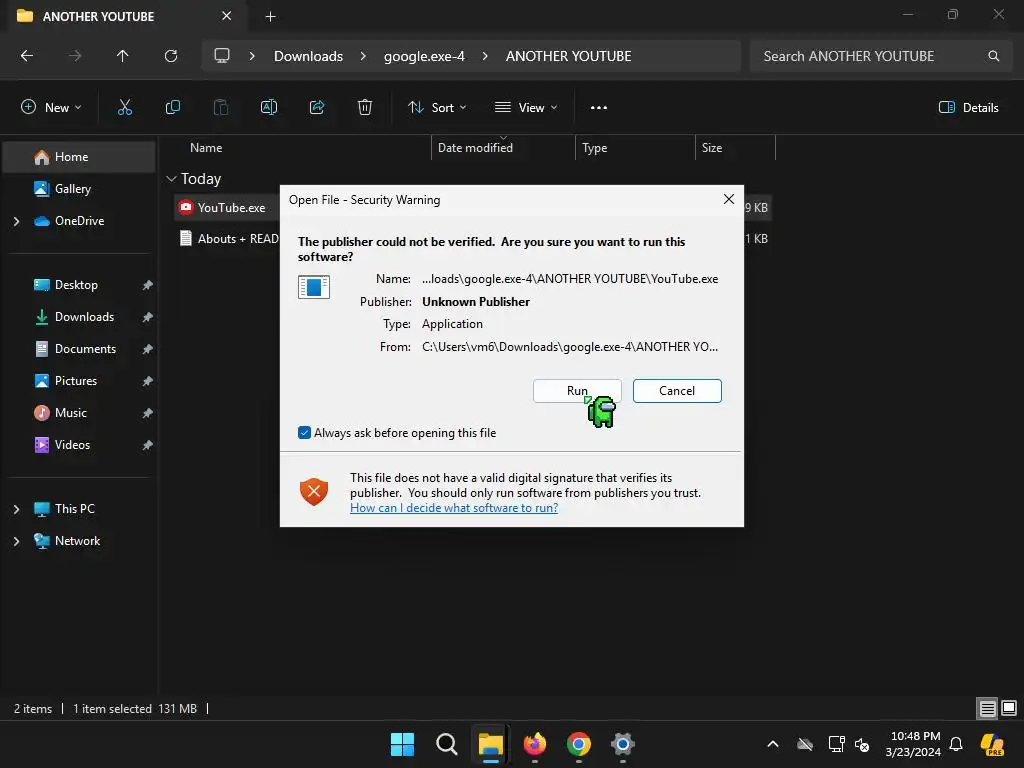Close the Security Warning dialog
Screen dimensions: 1024x768
[x=729, y=199]
